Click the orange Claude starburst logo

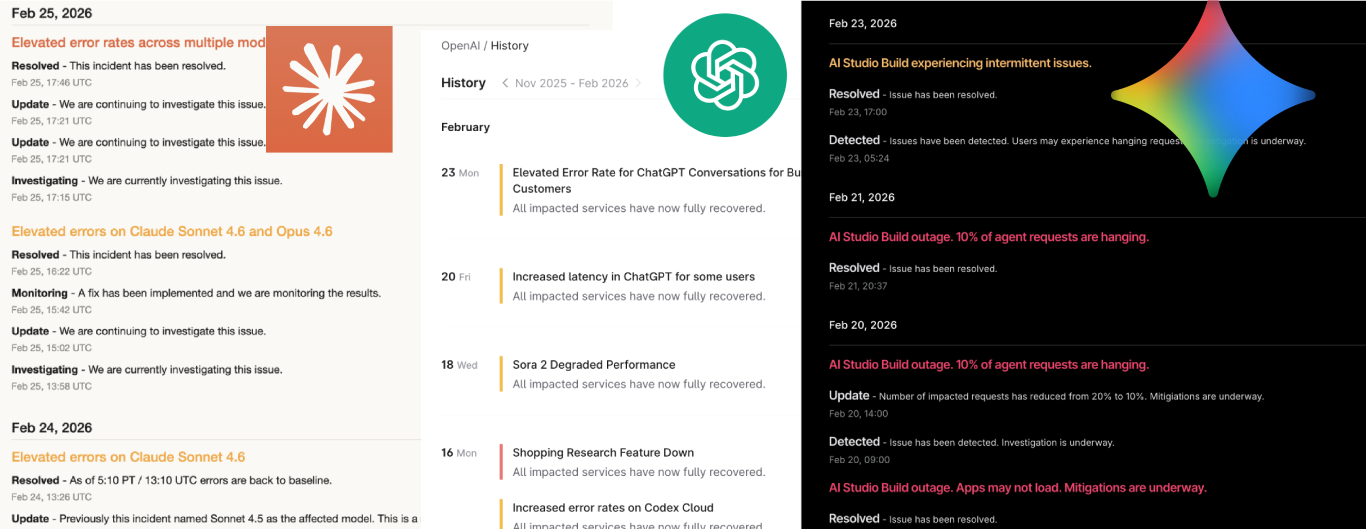(x=329, y=89)
